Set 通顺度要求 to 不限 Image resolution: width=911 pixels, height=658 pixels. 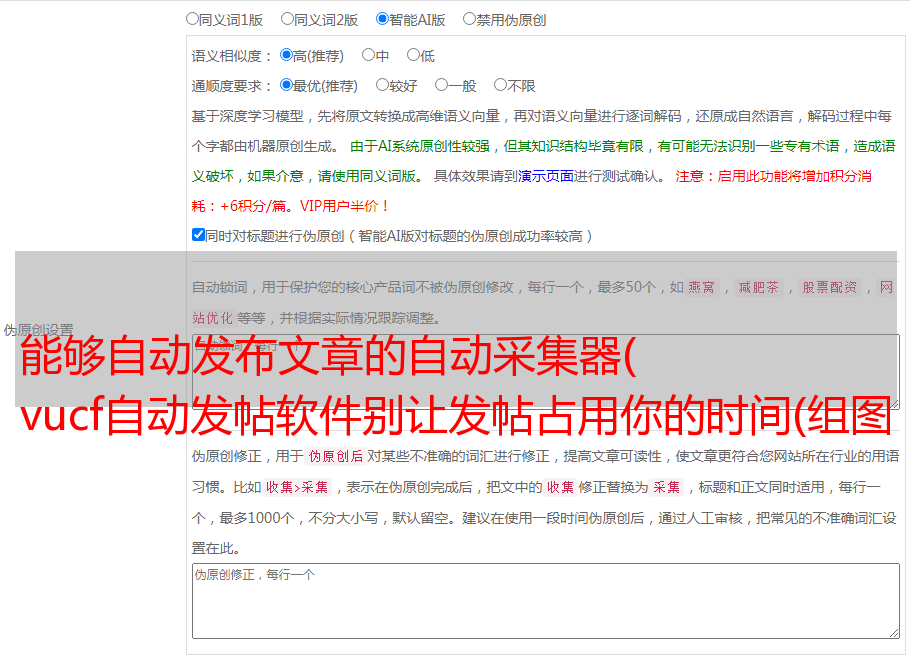coord(500,85)
